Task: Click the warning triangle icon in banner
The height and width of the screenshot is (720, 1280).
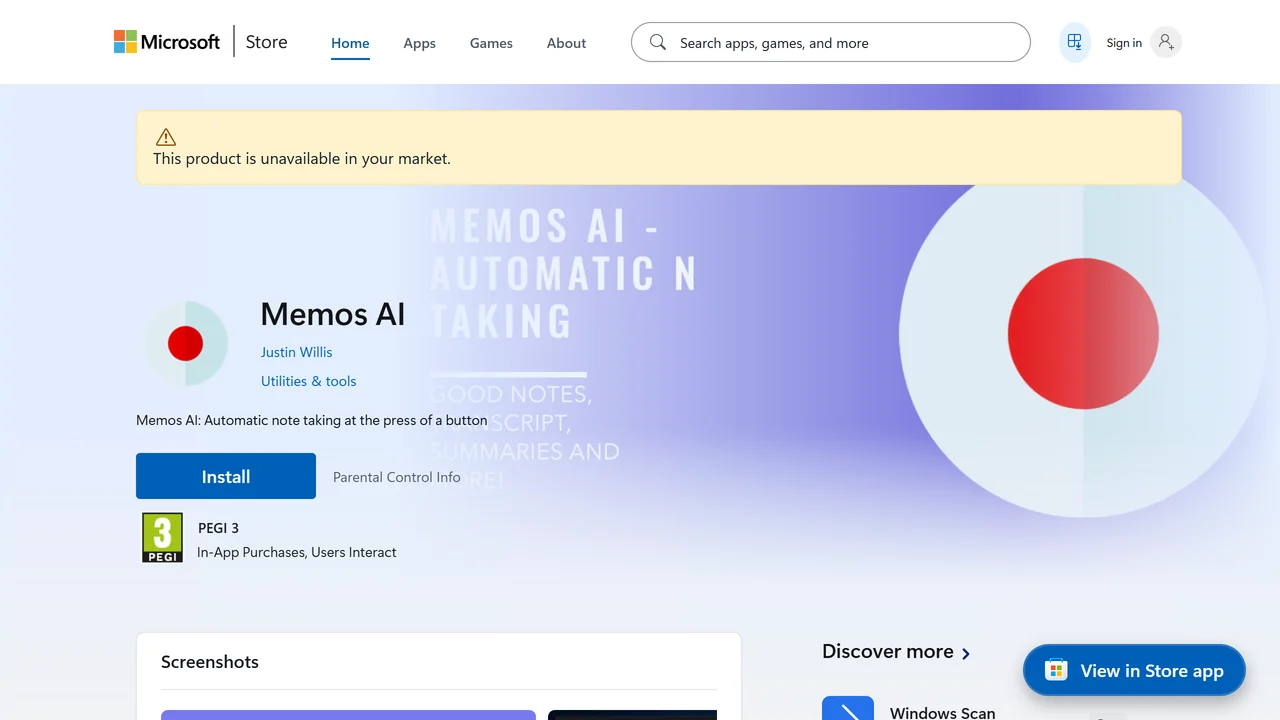Action: pyautogui.click(x=166, y=137)
